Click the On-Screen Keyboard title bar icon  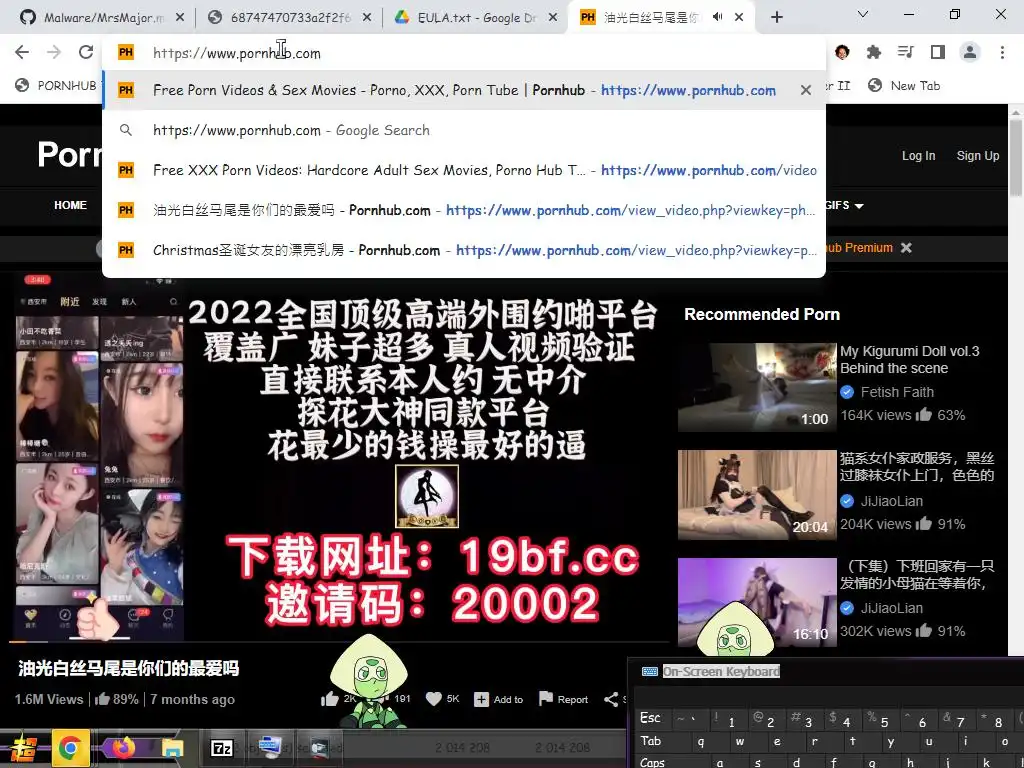pyautogui.click(x=649, y=671)
